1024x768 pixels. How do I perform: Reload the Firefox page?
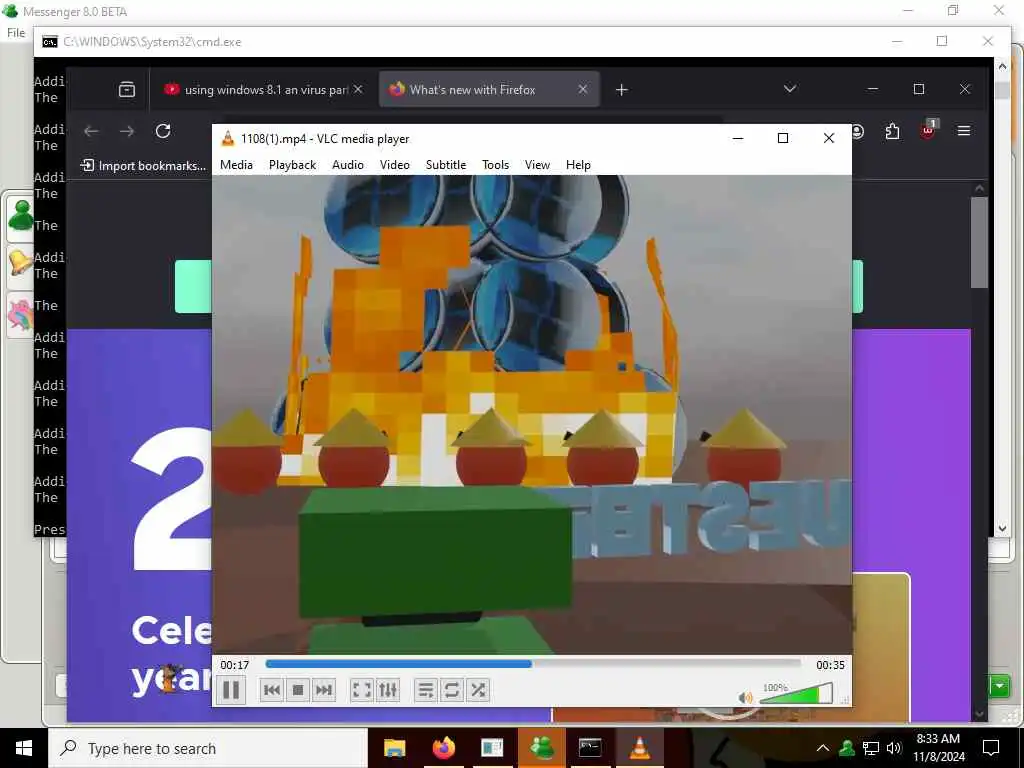(163, 131)
